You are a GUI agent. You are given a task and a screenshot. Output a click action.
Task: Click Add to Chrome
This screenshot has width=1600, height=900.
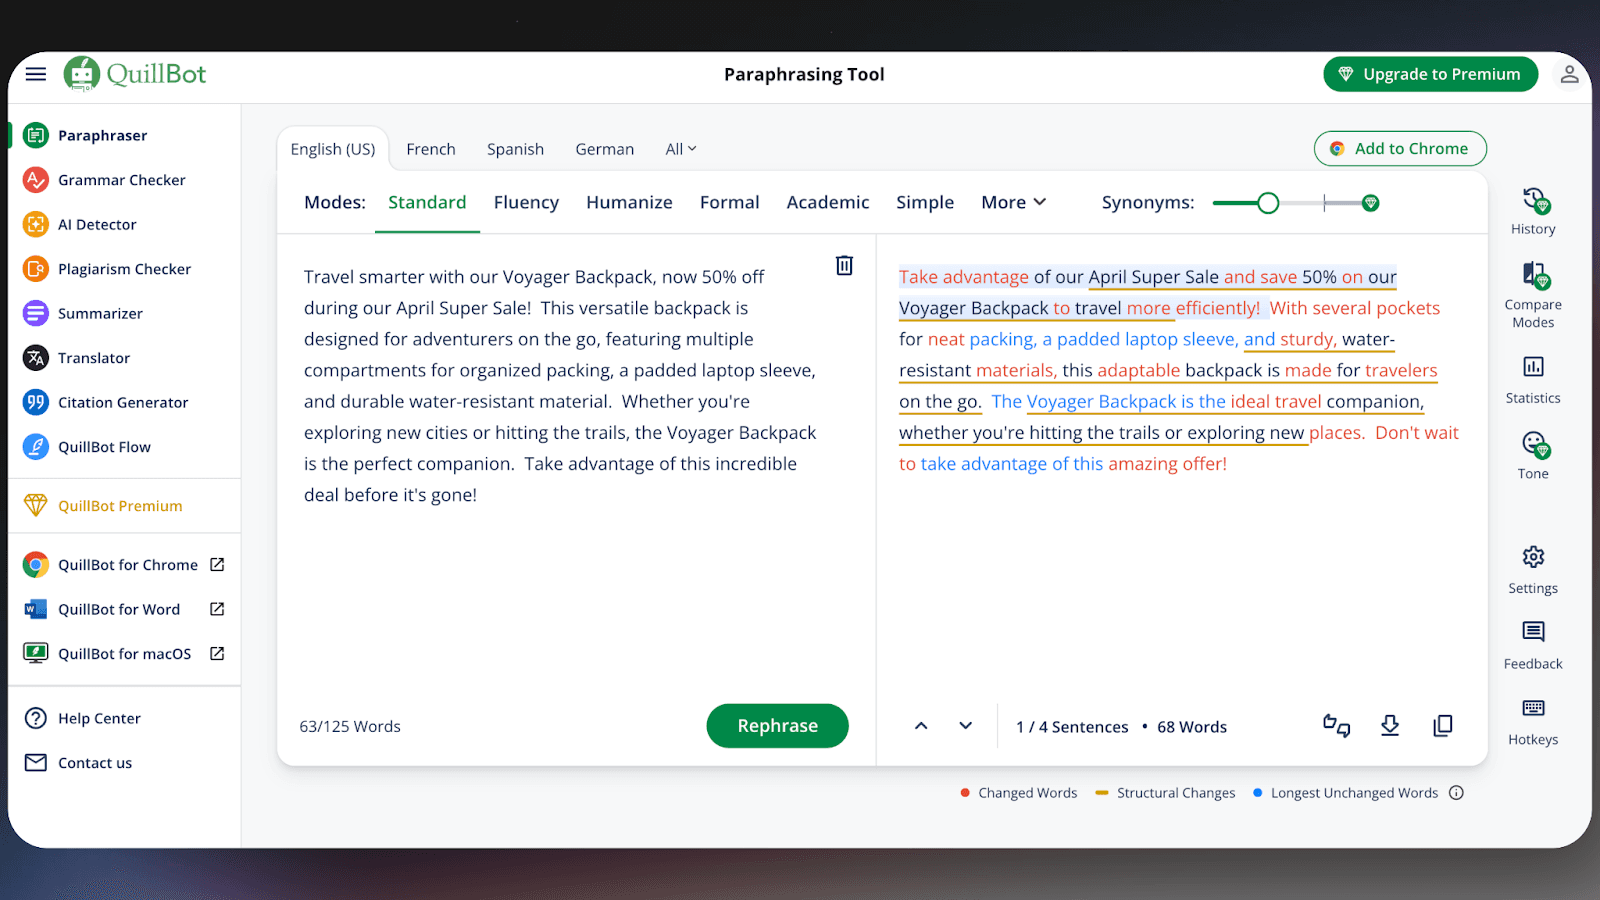(x=1400, y=148)
